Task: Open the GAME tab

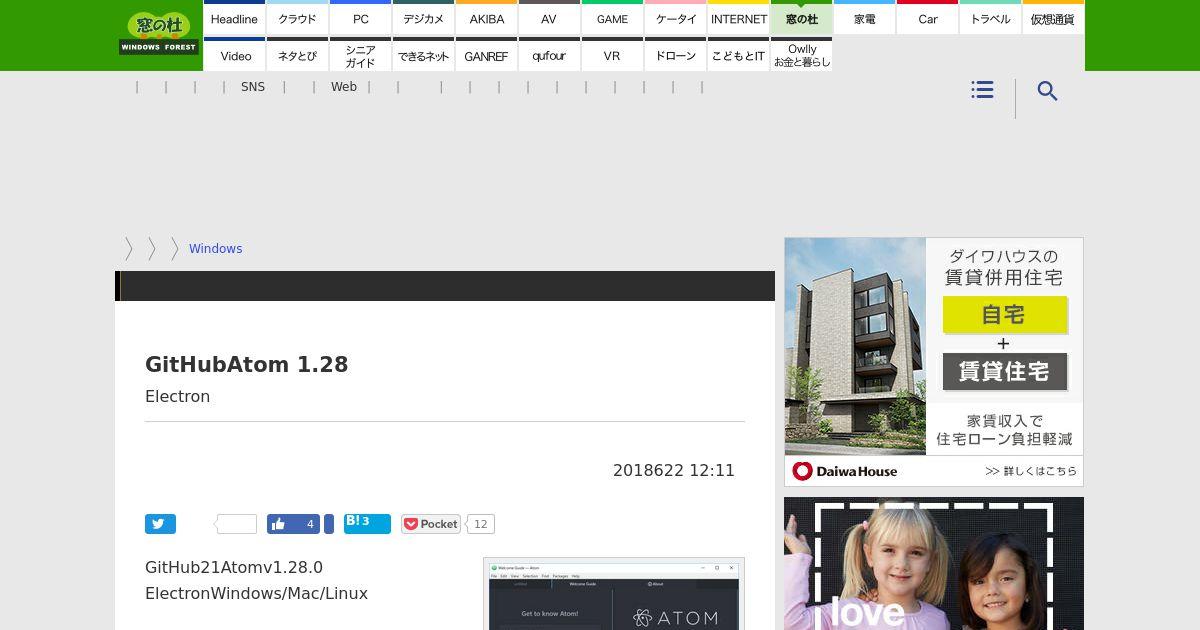Action: [612, 19]
